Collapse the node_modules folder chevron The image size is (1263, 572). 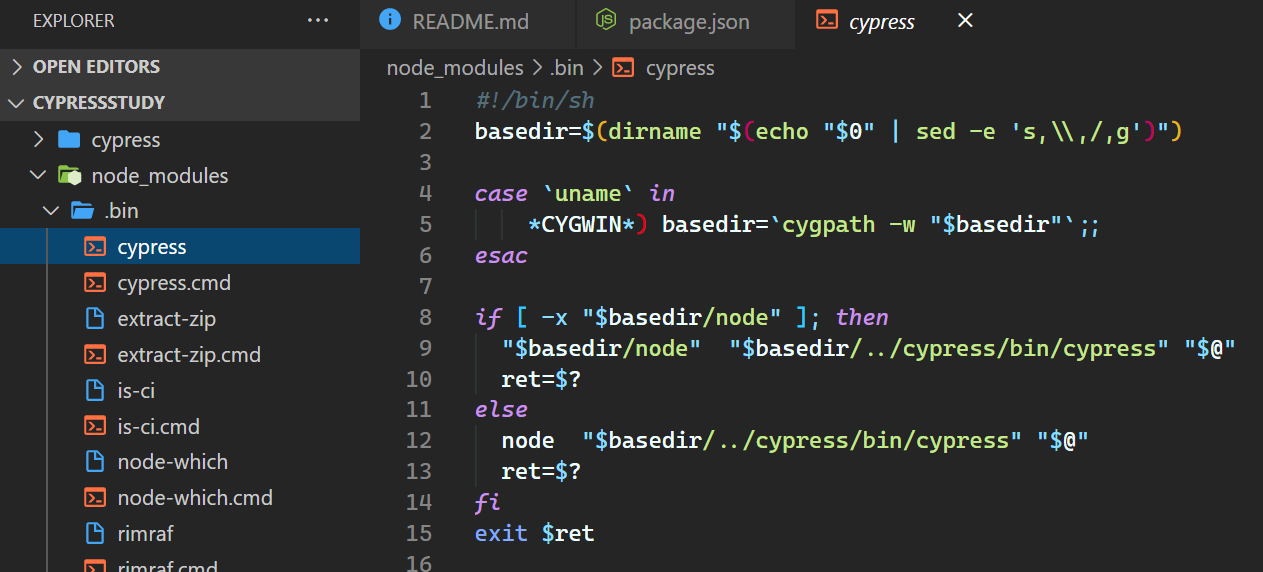pyautogui.click(x=38, y=175)
